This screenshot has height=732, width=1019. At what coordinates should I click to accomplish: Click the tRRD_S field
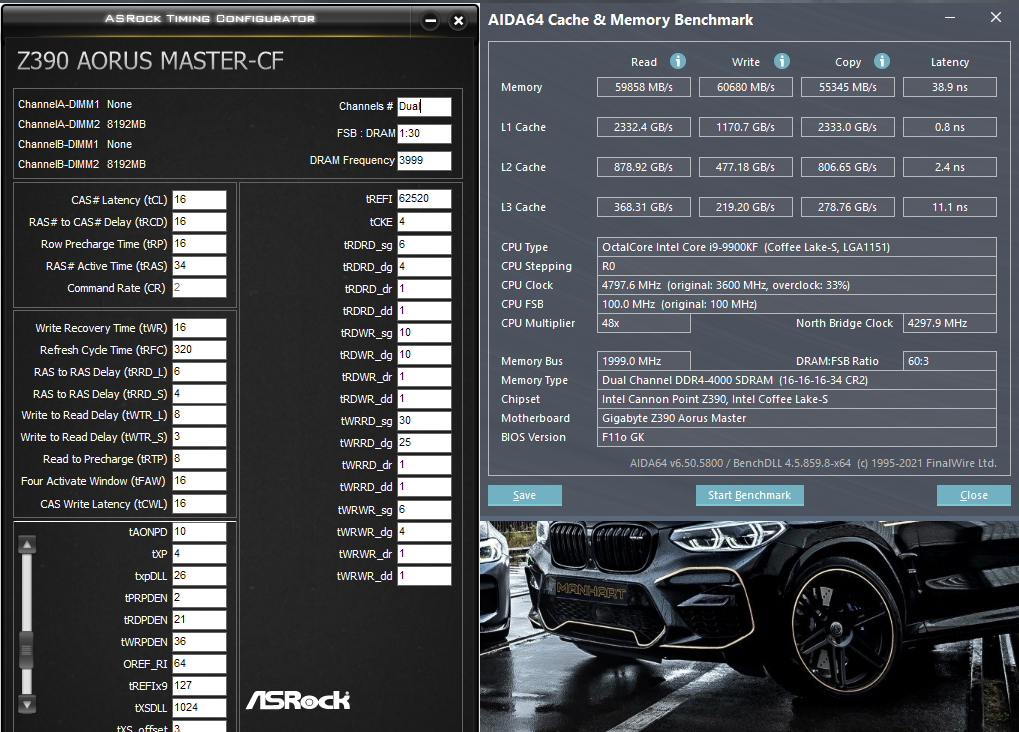point(200,394)
